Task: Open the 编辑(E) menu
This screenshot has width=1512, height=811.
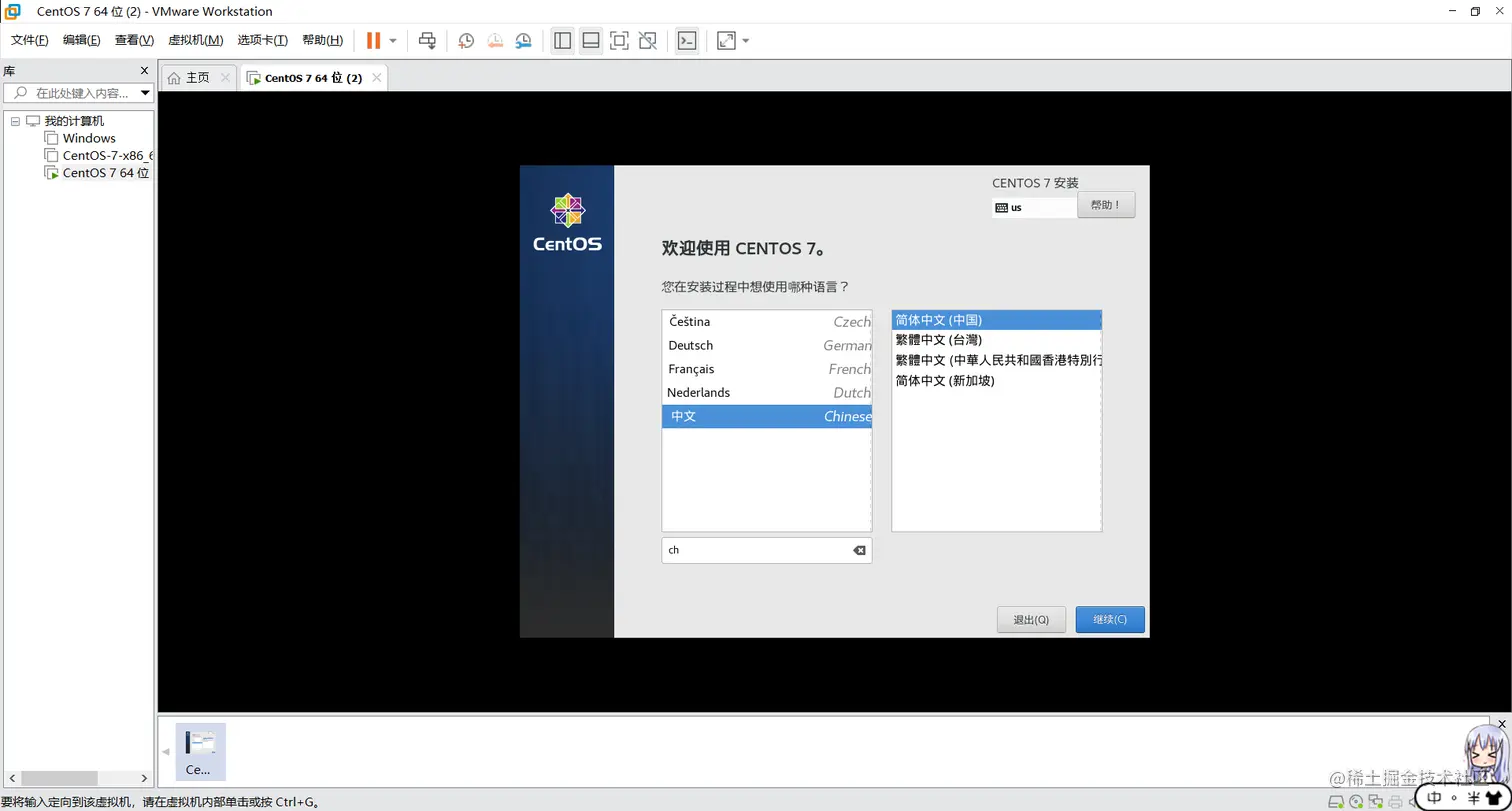Action: pyautogui.click(x=82, y=41)
